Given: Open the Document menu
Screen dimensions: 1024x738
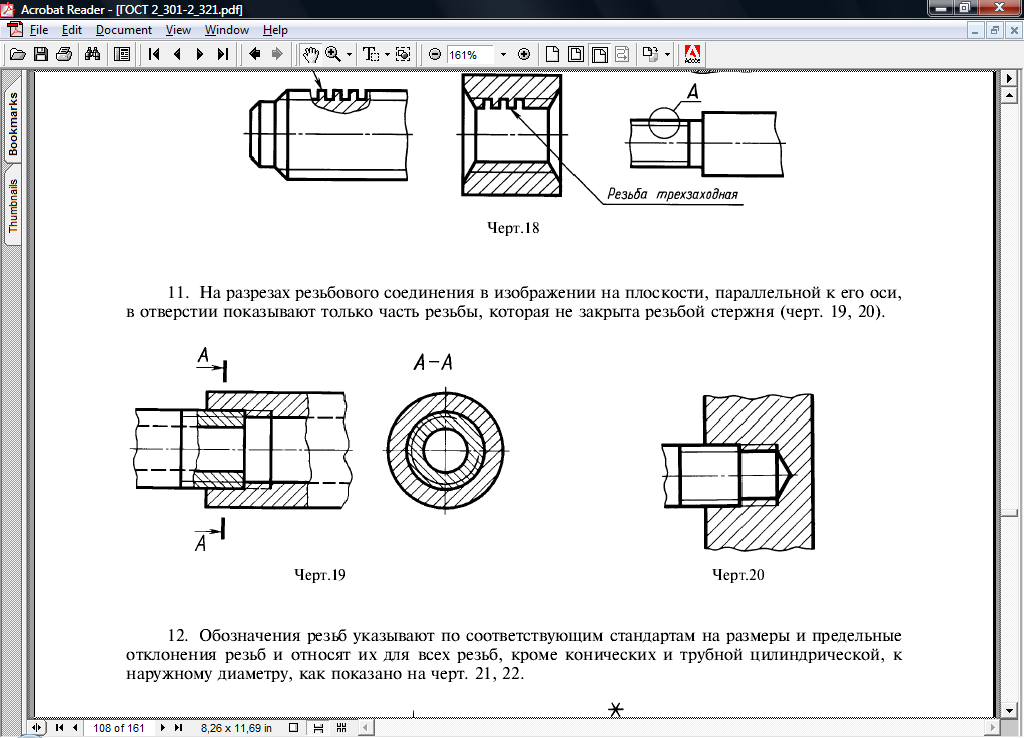Looking at the screenshot, I should click(x=123, y=30).
